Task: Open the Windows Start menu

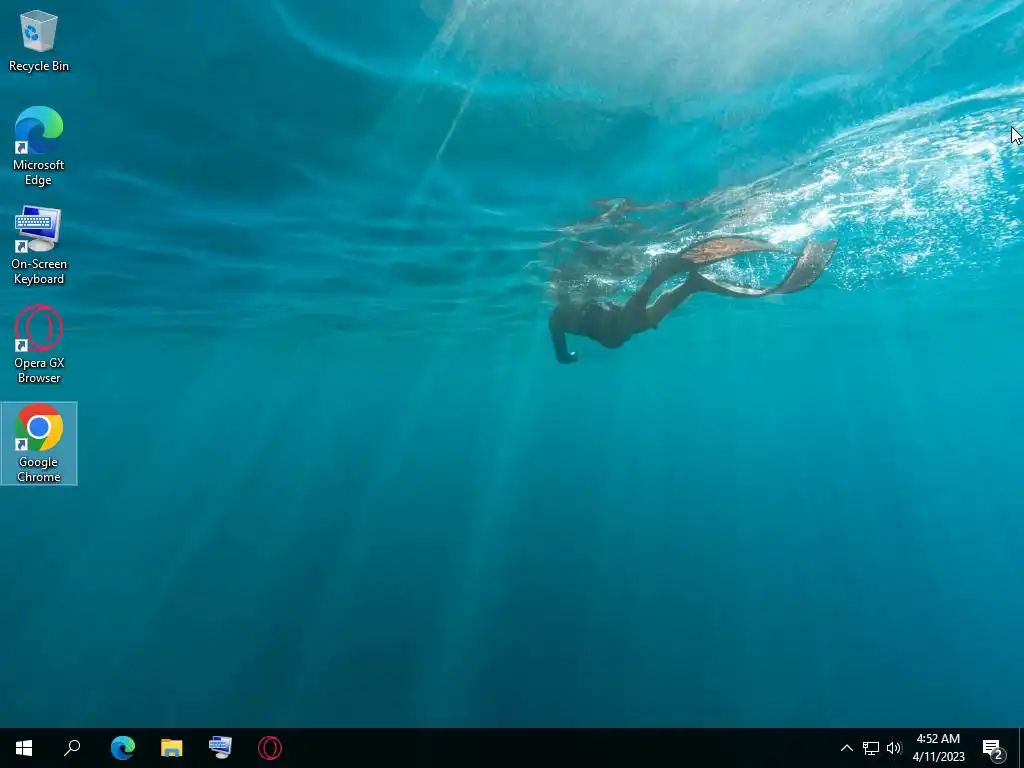Action: pos(24,748)
